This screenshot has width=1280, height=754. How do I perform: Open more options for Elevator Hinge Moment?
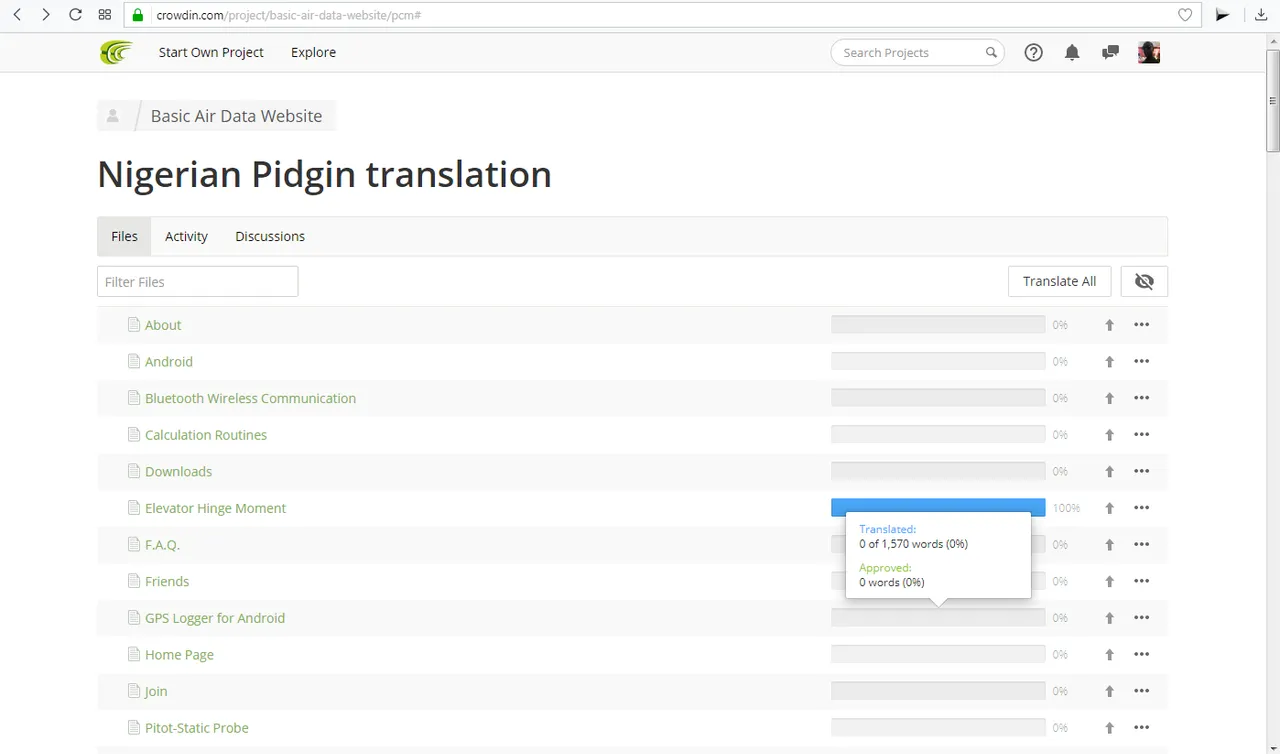pos(1142,508)
